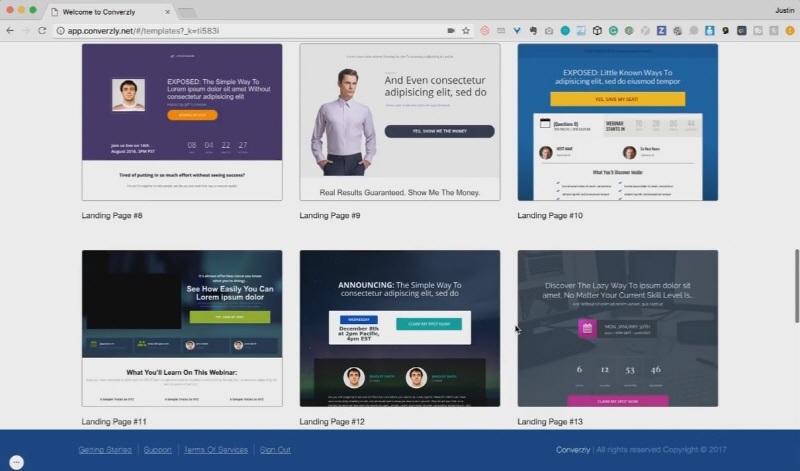Go back with the browser back arrow

(x=10, y=31)
